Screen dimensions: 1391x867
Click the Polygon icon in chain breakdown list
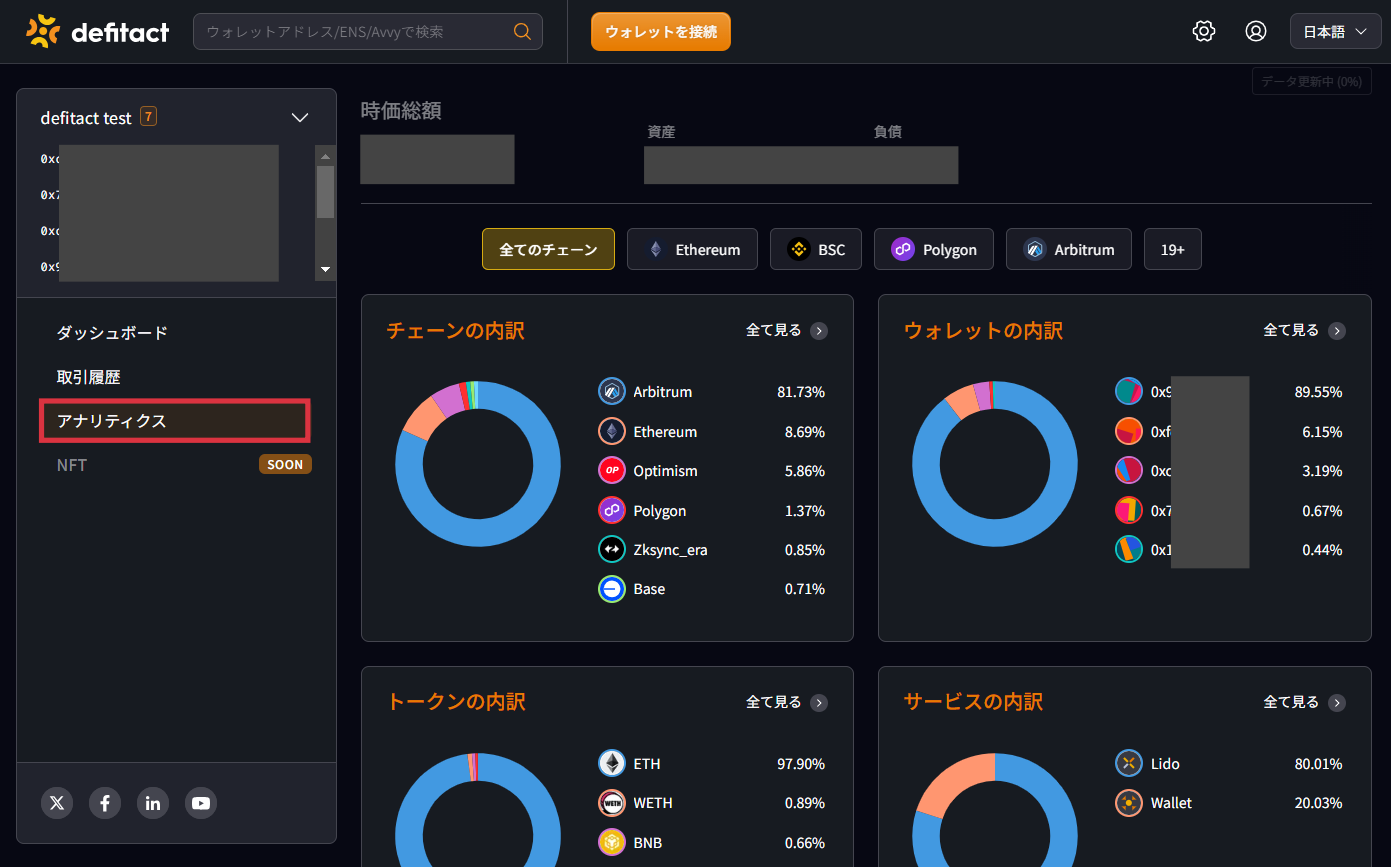click(x=612, y=511)
